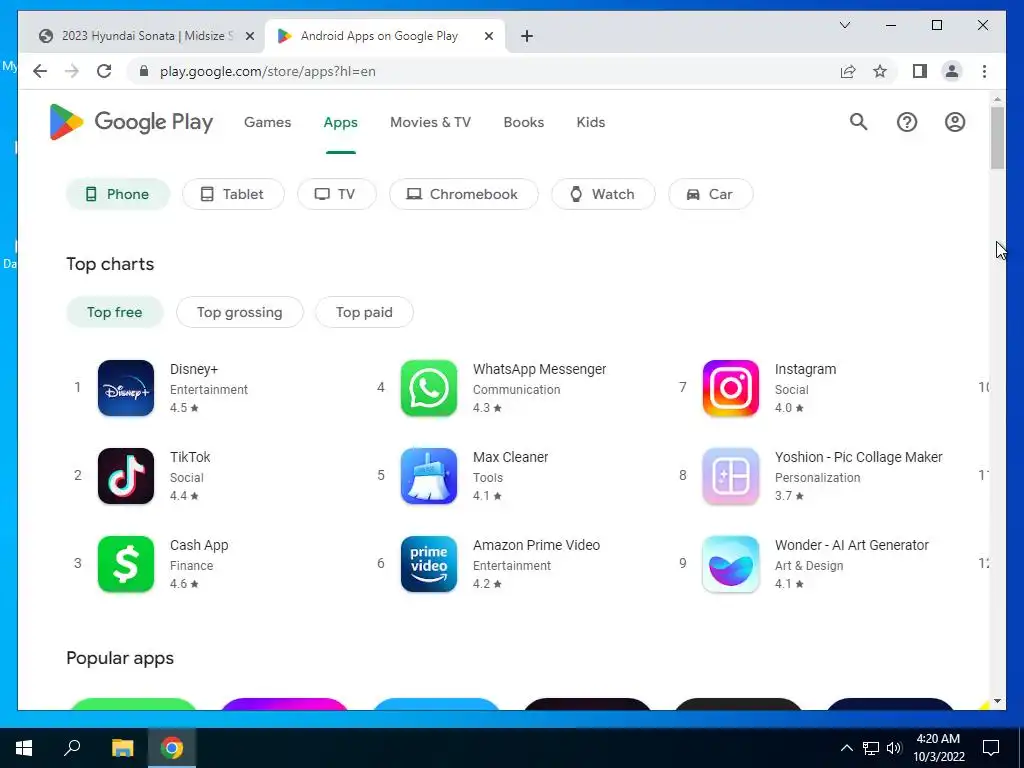The image size is (1024, 768).
Task: Select the Tablet device filter
Action: pyautogui.click(x=233, y=194)
